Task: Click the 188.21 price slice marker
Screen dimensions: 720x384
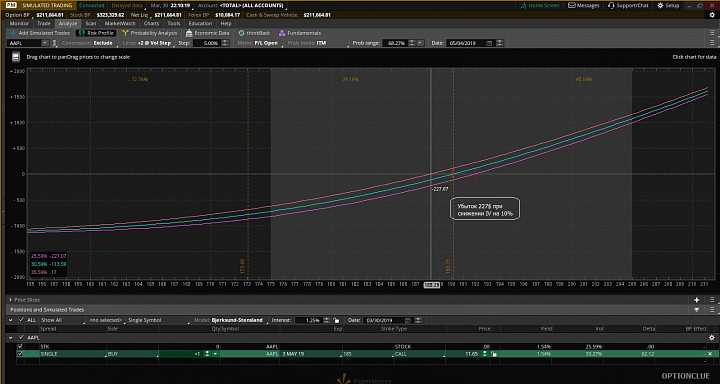Action: click(x=431, y=285)
